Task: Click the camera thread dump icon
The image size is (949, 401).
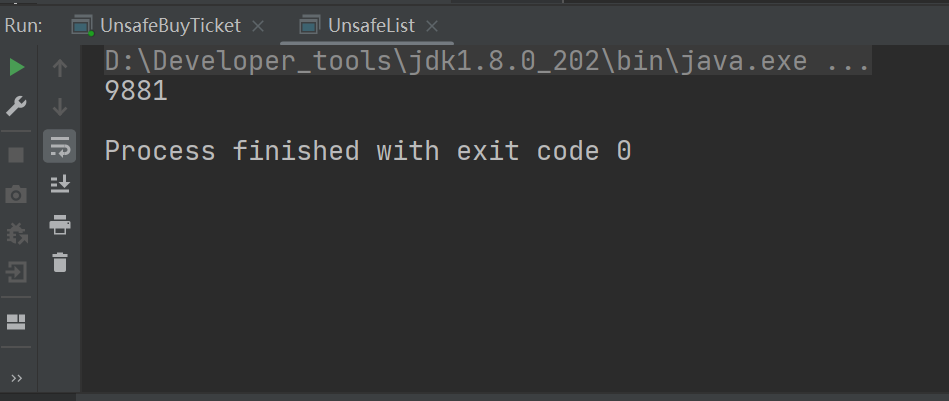Action: [x=17, y=194]
